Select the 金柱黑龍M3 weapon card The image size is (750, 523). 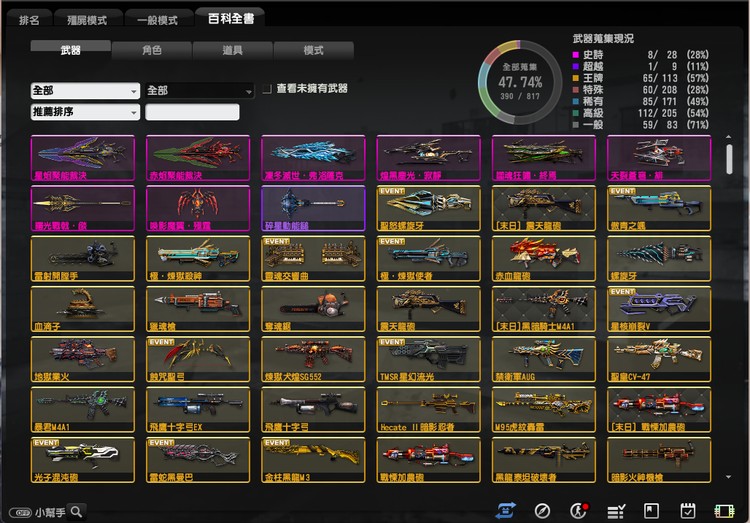click(313, 460)
